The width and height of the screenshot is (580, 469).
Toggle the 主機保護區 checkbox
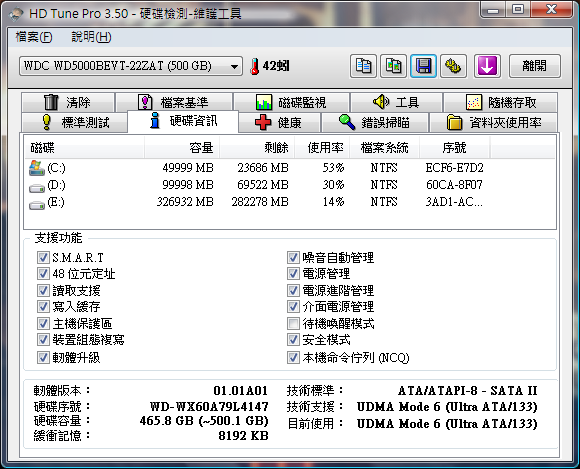[43, 323]
